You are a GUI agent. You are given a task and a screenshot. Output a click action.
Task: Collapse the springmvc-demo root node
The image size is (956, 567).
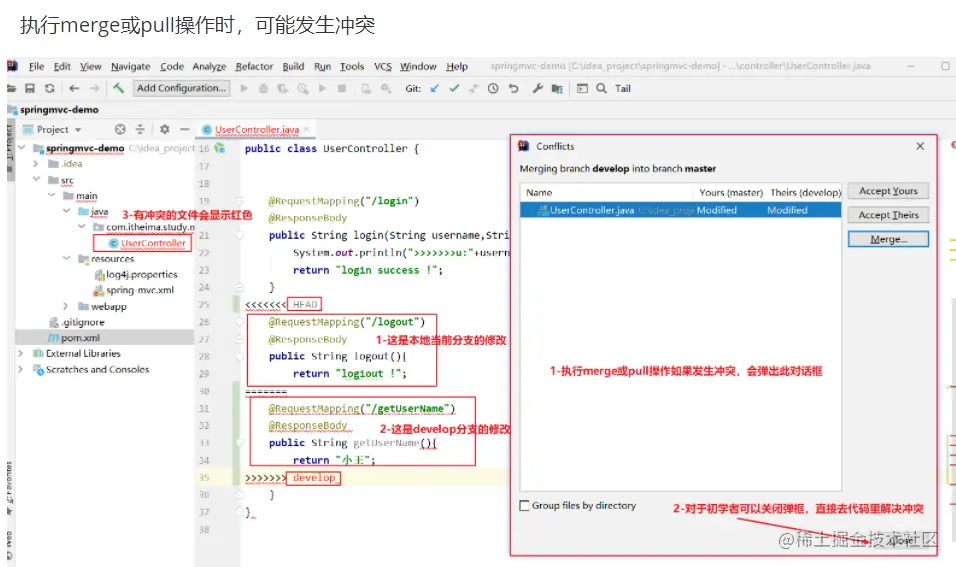coord(21,148)
